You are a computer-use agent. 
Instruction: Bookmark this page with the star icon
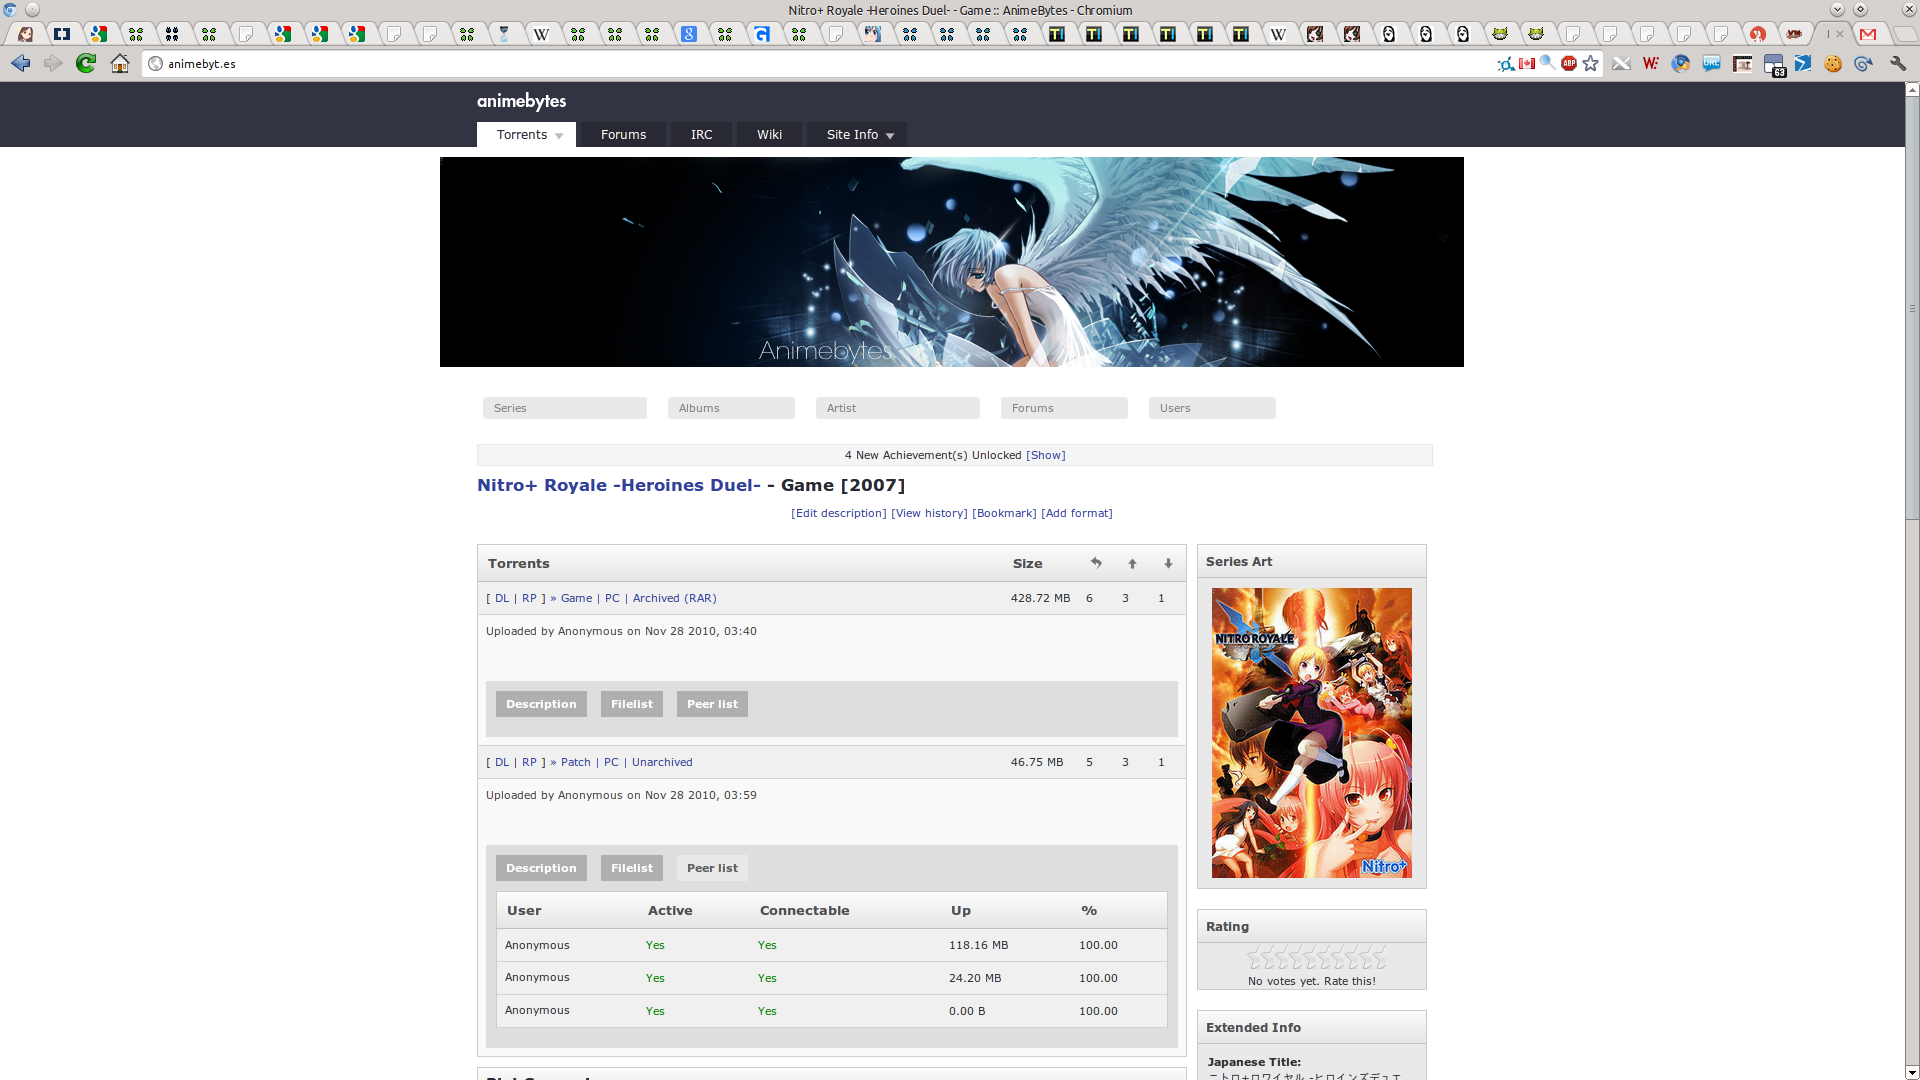1591,64
